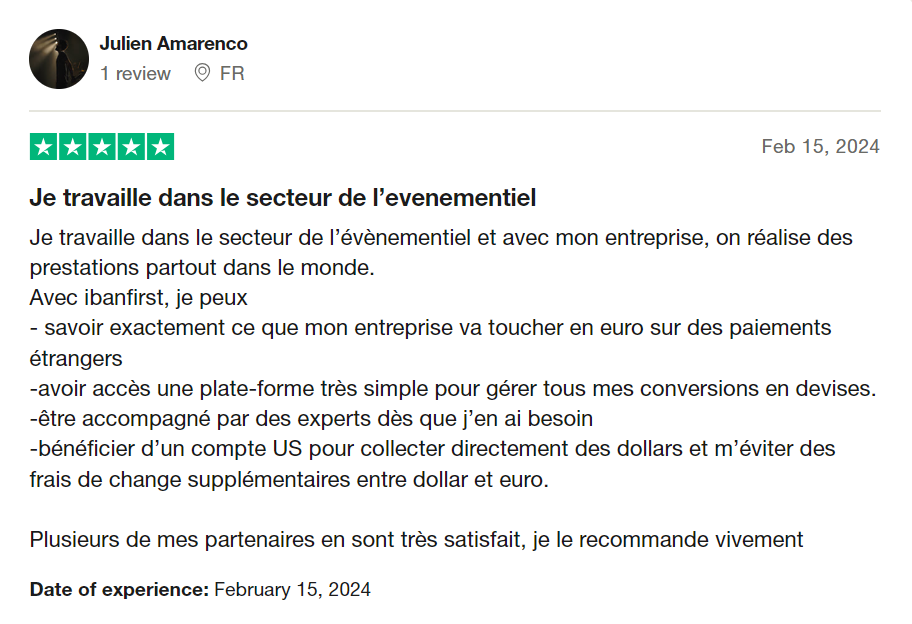Click the first green rating star
The width and height of the screenshot is (912, 624).
click(x=44, y=147)
